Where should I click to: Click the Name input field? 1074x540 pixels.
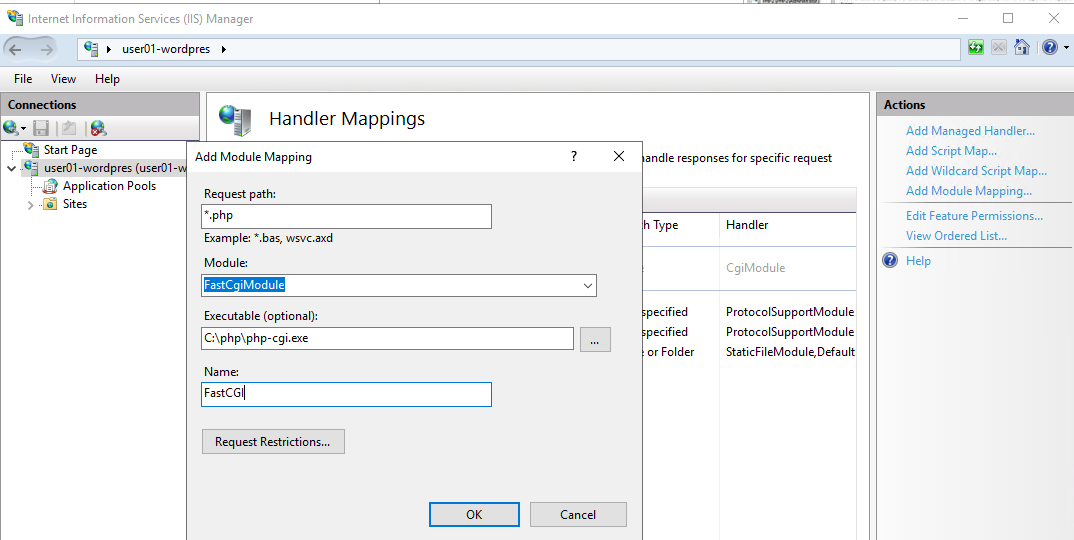[347, 394]
